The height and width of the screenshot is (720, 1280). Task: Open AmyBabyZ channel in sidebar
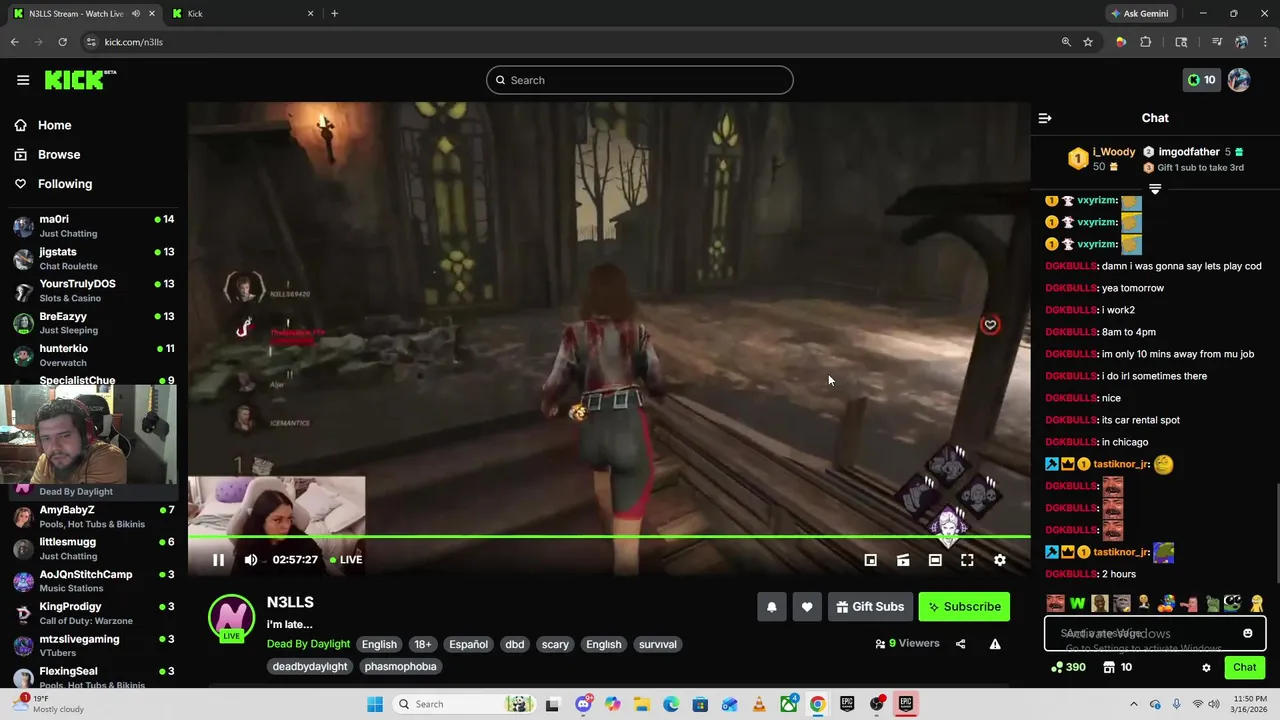coord(92,517)
